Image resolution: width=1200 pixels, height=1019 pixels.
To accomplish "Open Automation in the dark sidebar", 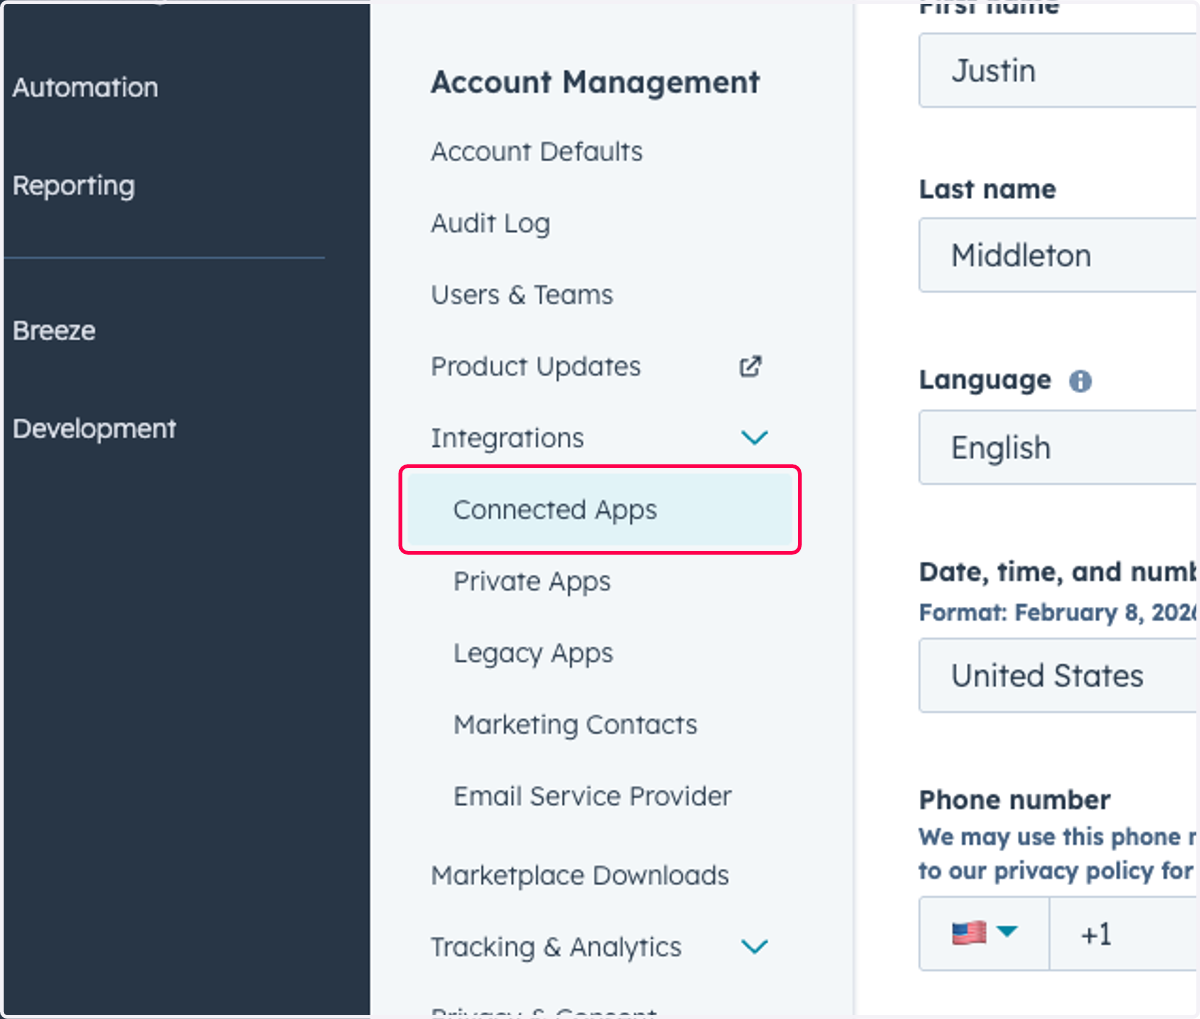I will pyautogui.click(x=85, y=87).
